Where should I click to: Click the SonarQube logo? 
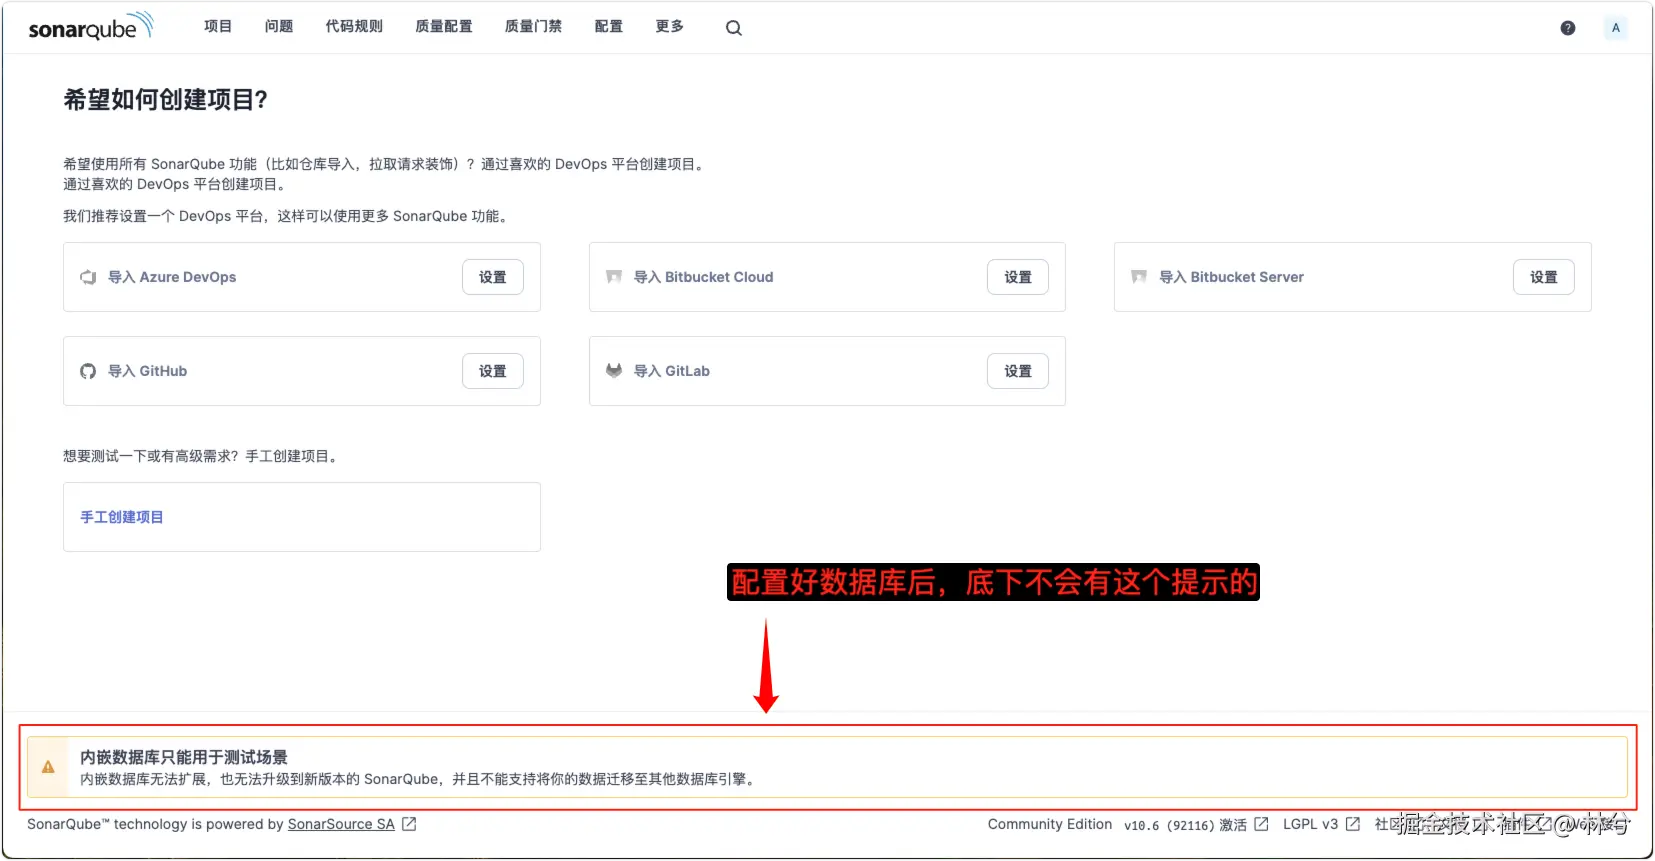(91, 27)
